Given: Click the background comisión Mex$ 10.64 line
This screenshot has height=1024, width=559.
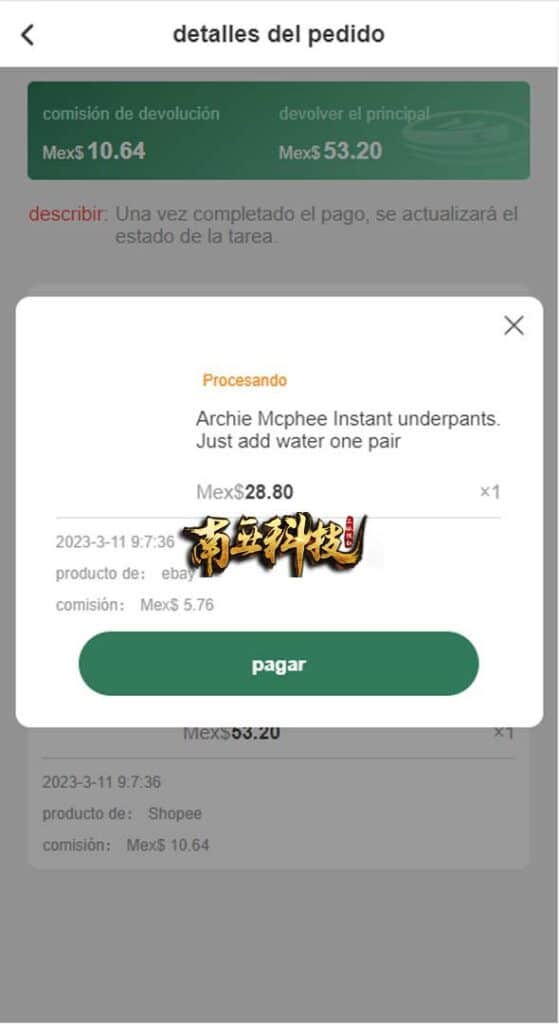Looking at the screenshot, I should pyautogui.click(x=126, y=845).
